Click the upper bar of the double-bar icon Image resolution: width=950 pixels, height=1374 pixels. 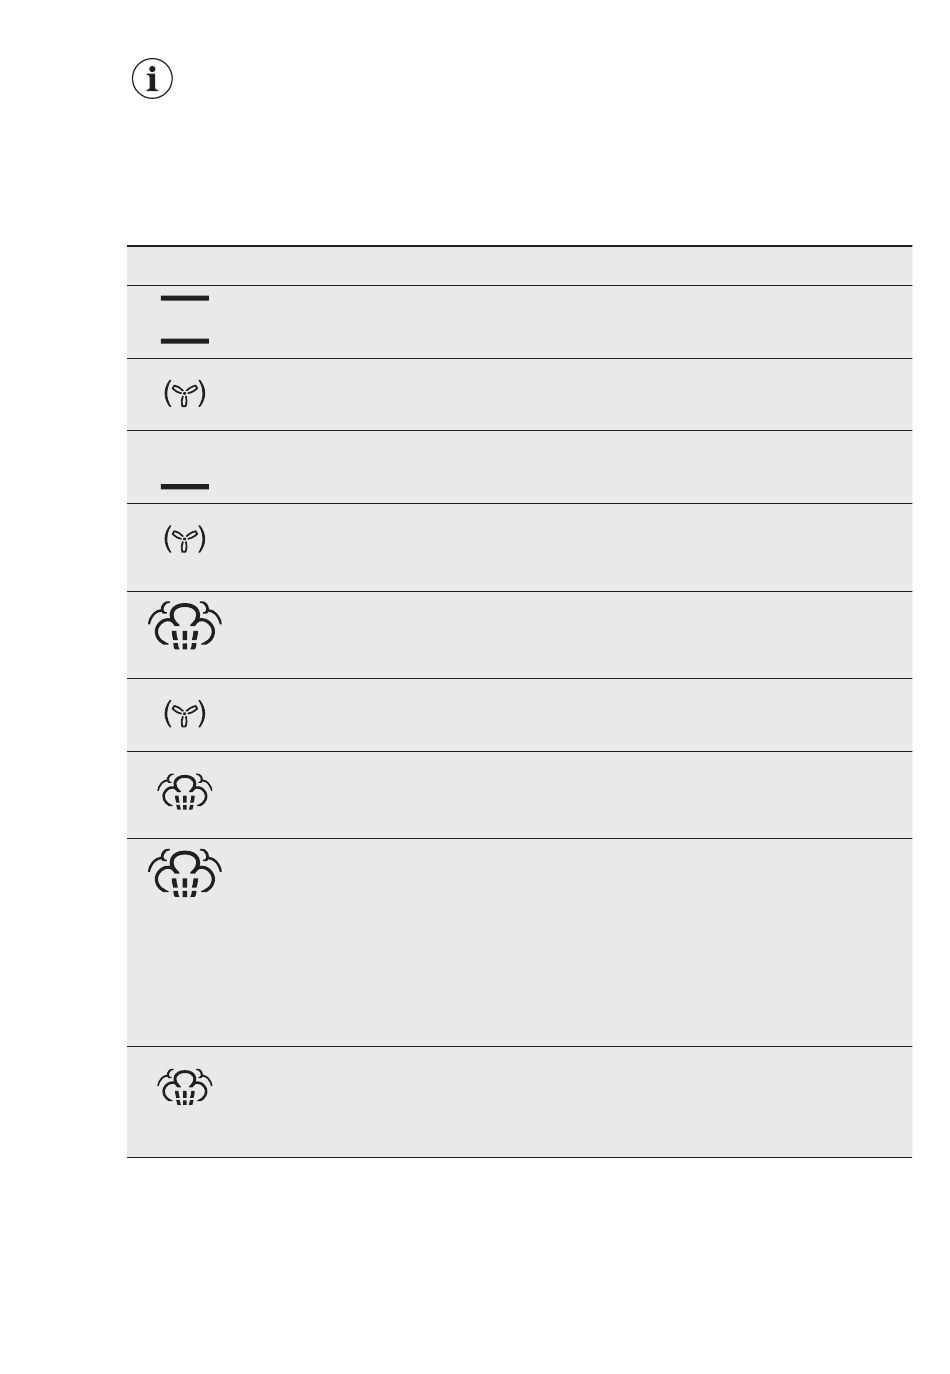185,298
